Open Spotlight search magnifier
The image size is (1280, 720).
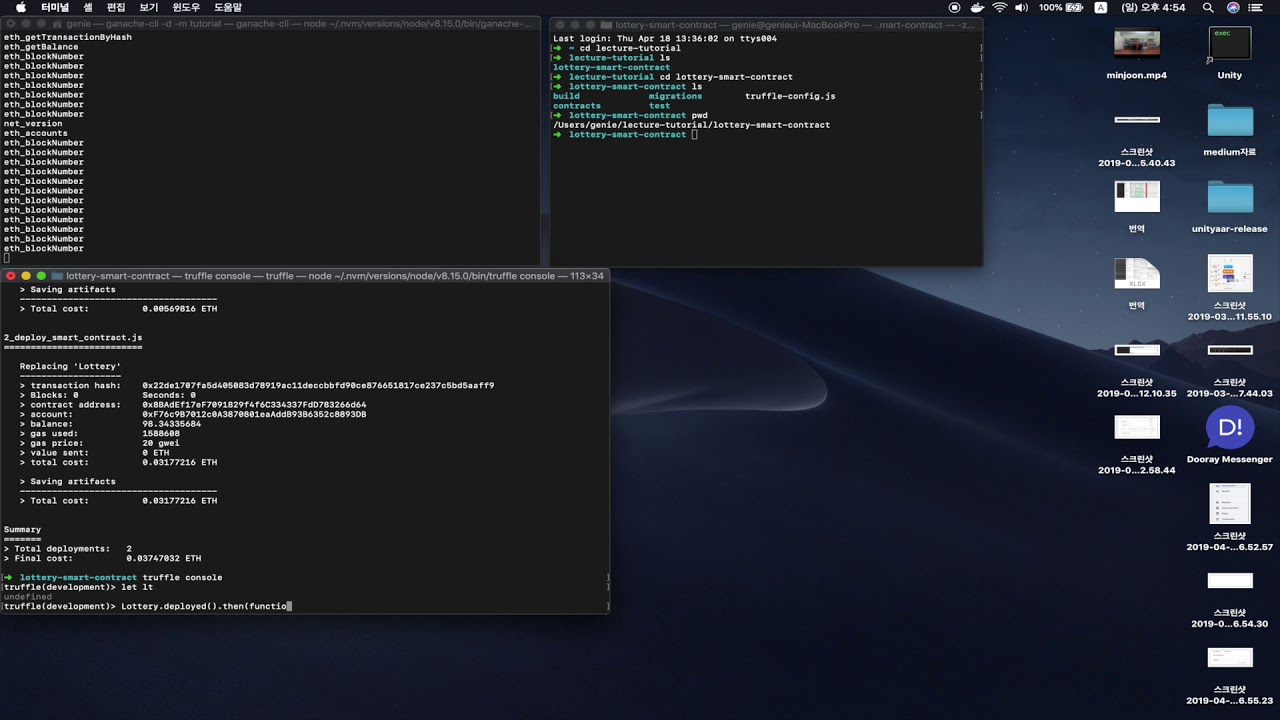point(1208,7)
